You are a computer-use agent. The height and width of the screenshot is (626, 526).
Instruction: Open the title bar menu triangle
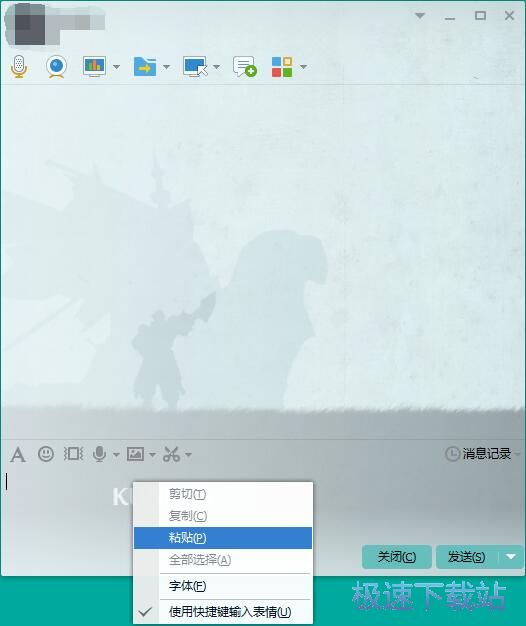click(x=420, y=16)
